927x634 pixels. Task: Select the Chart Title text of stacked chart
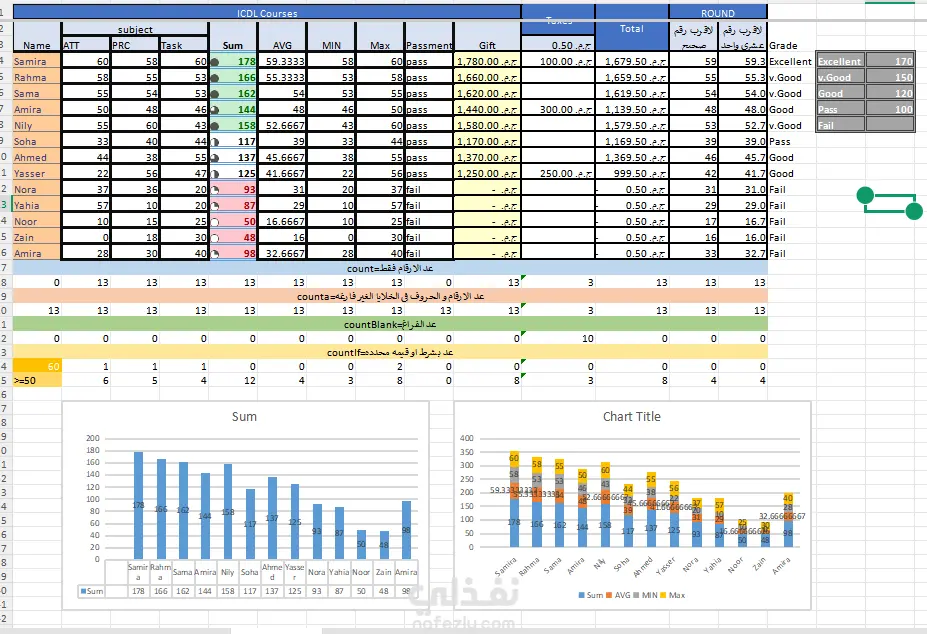631,416
